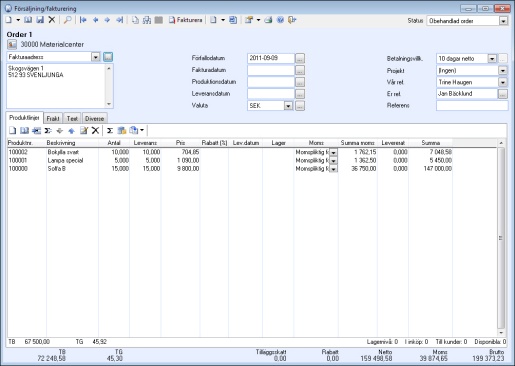Click the new order icon in main toolbar
Viewport: 515px width, 366px height.
click(9, 20)
